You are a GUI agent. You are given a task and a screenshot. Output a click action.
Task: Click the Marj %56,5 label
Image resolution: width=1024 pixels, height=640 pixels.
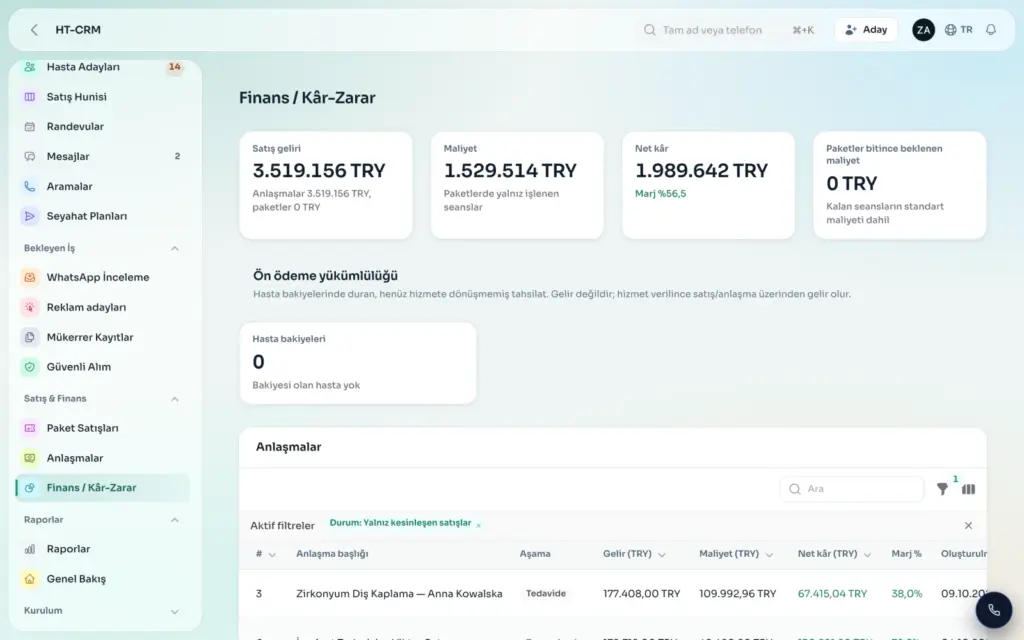coord(660,193)
